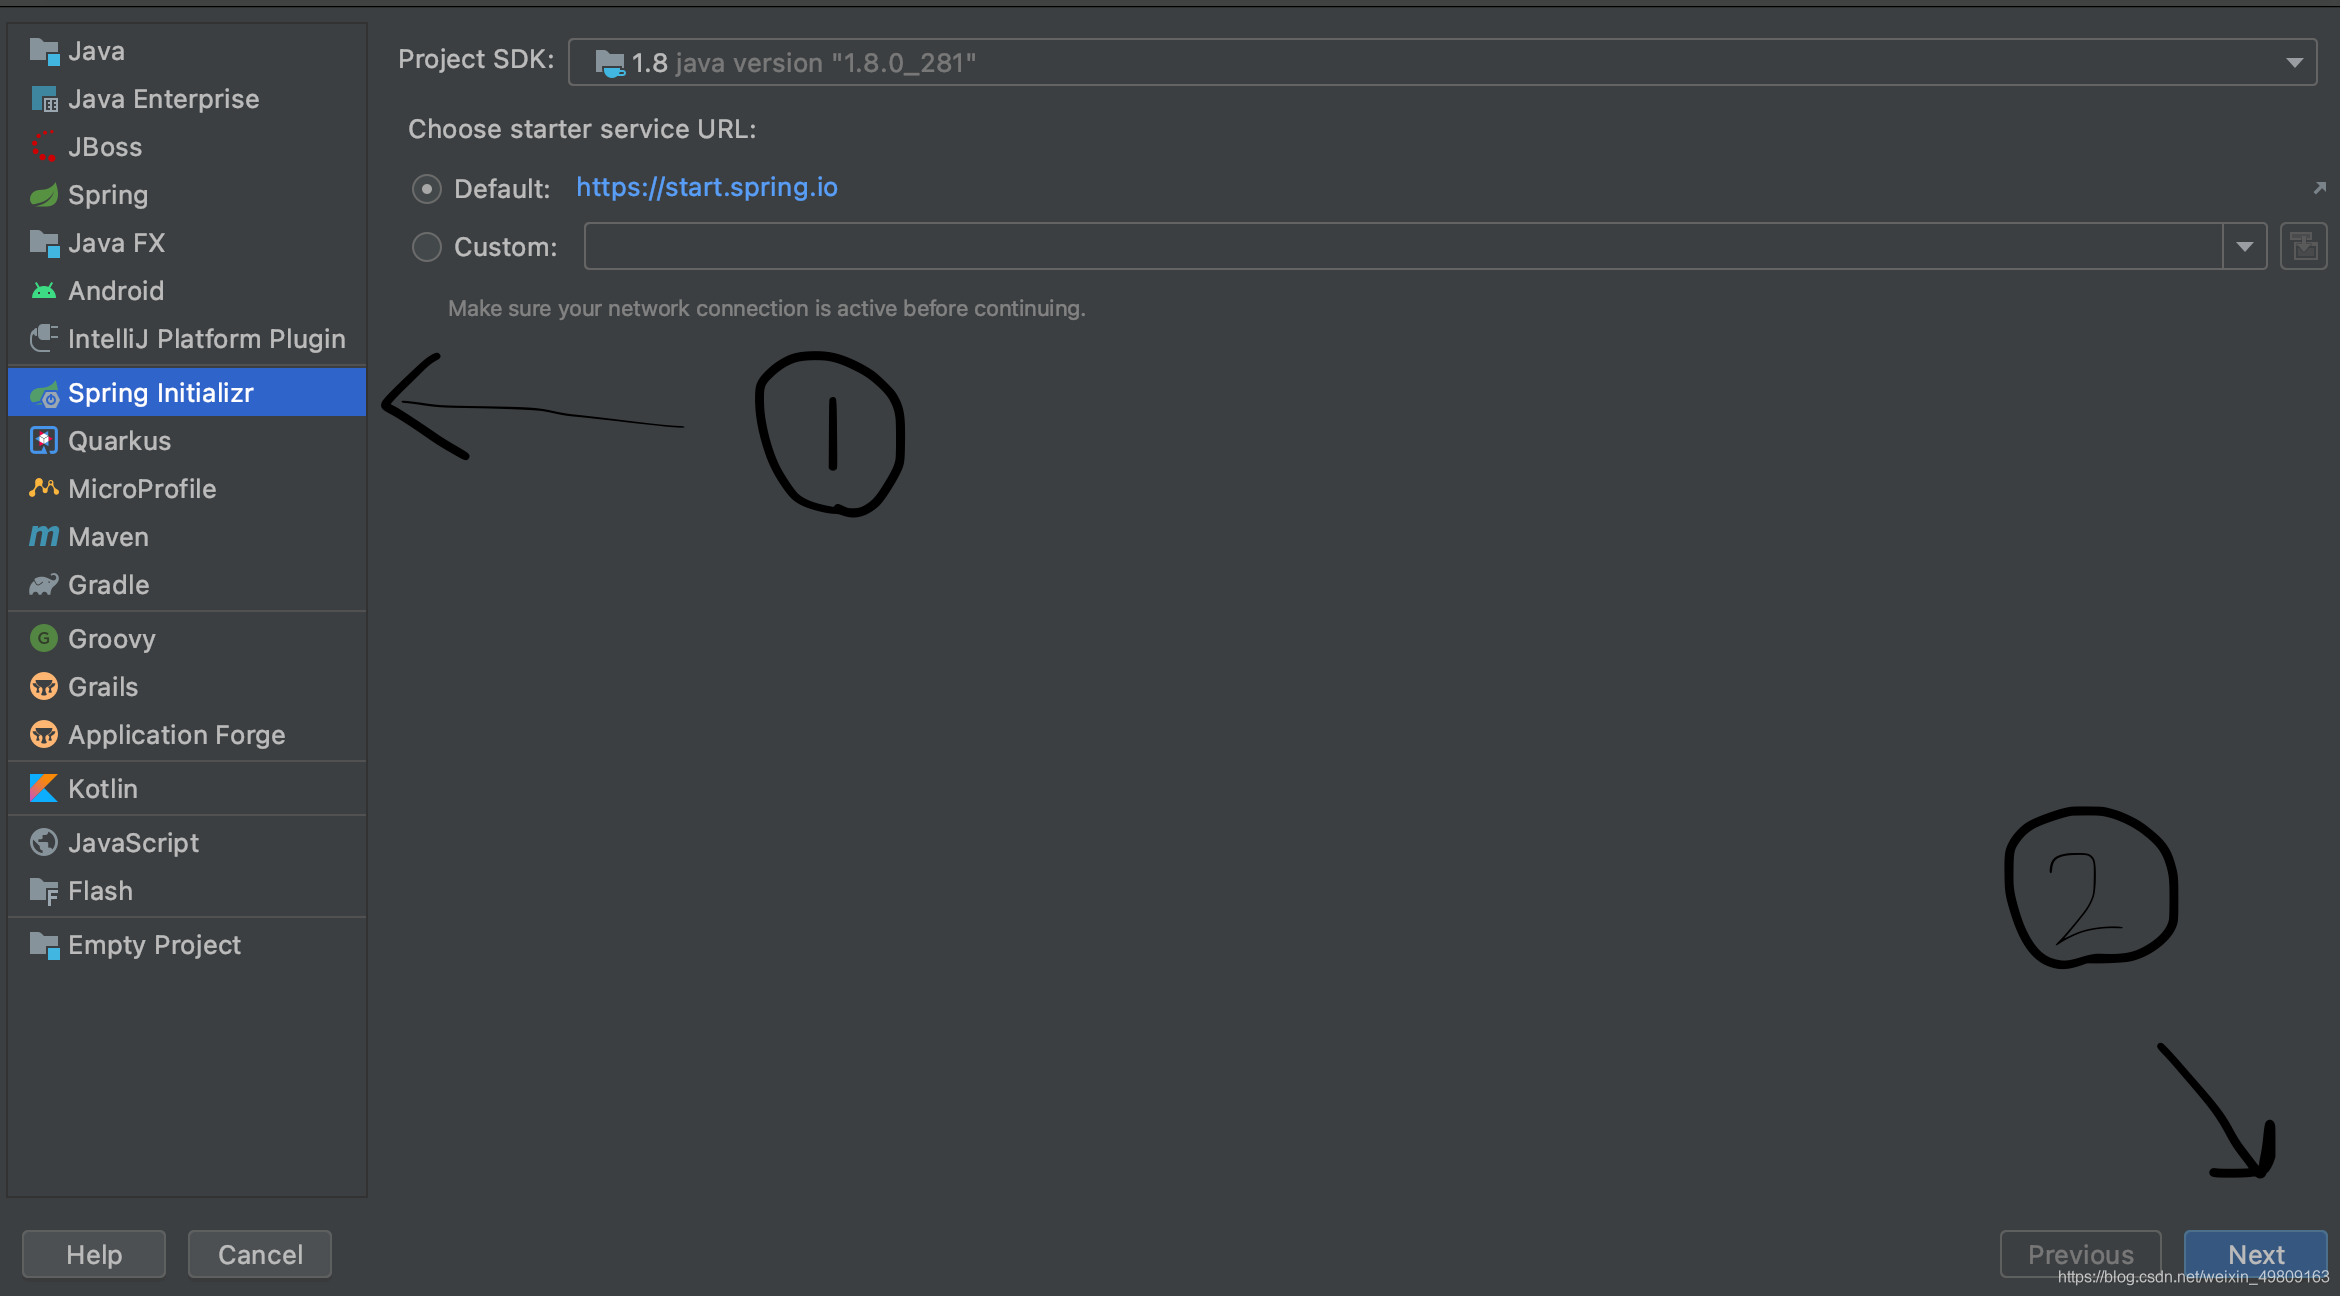Click the 'Choose starter service URL:' text
The height and width of the screenshot is (1296, 2340).
(582, 129)
